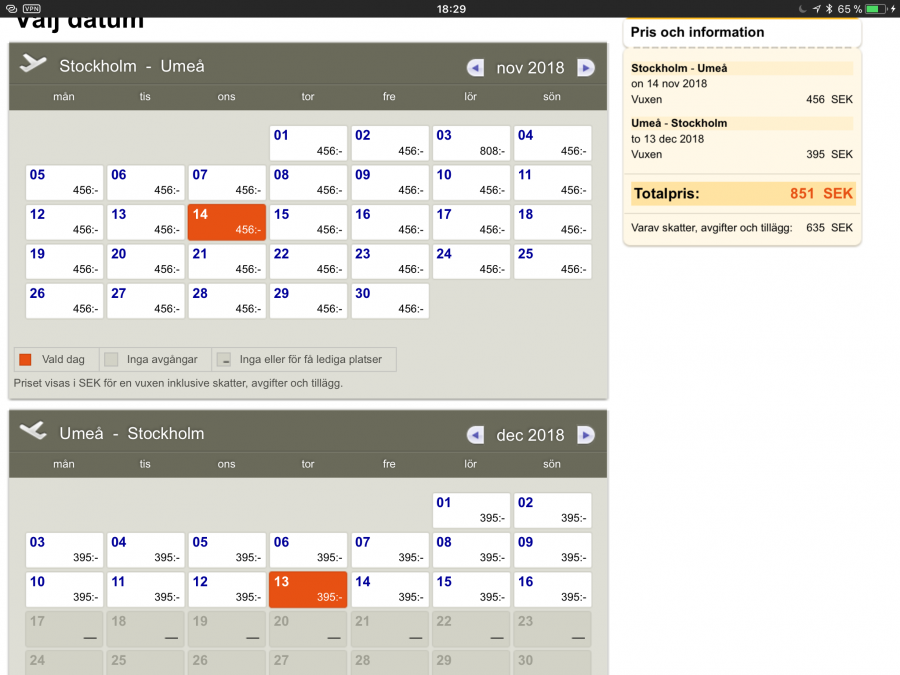Click previous month arrow beside dec 2018
The image size is (900, 675).
click(x=475, y=435)
